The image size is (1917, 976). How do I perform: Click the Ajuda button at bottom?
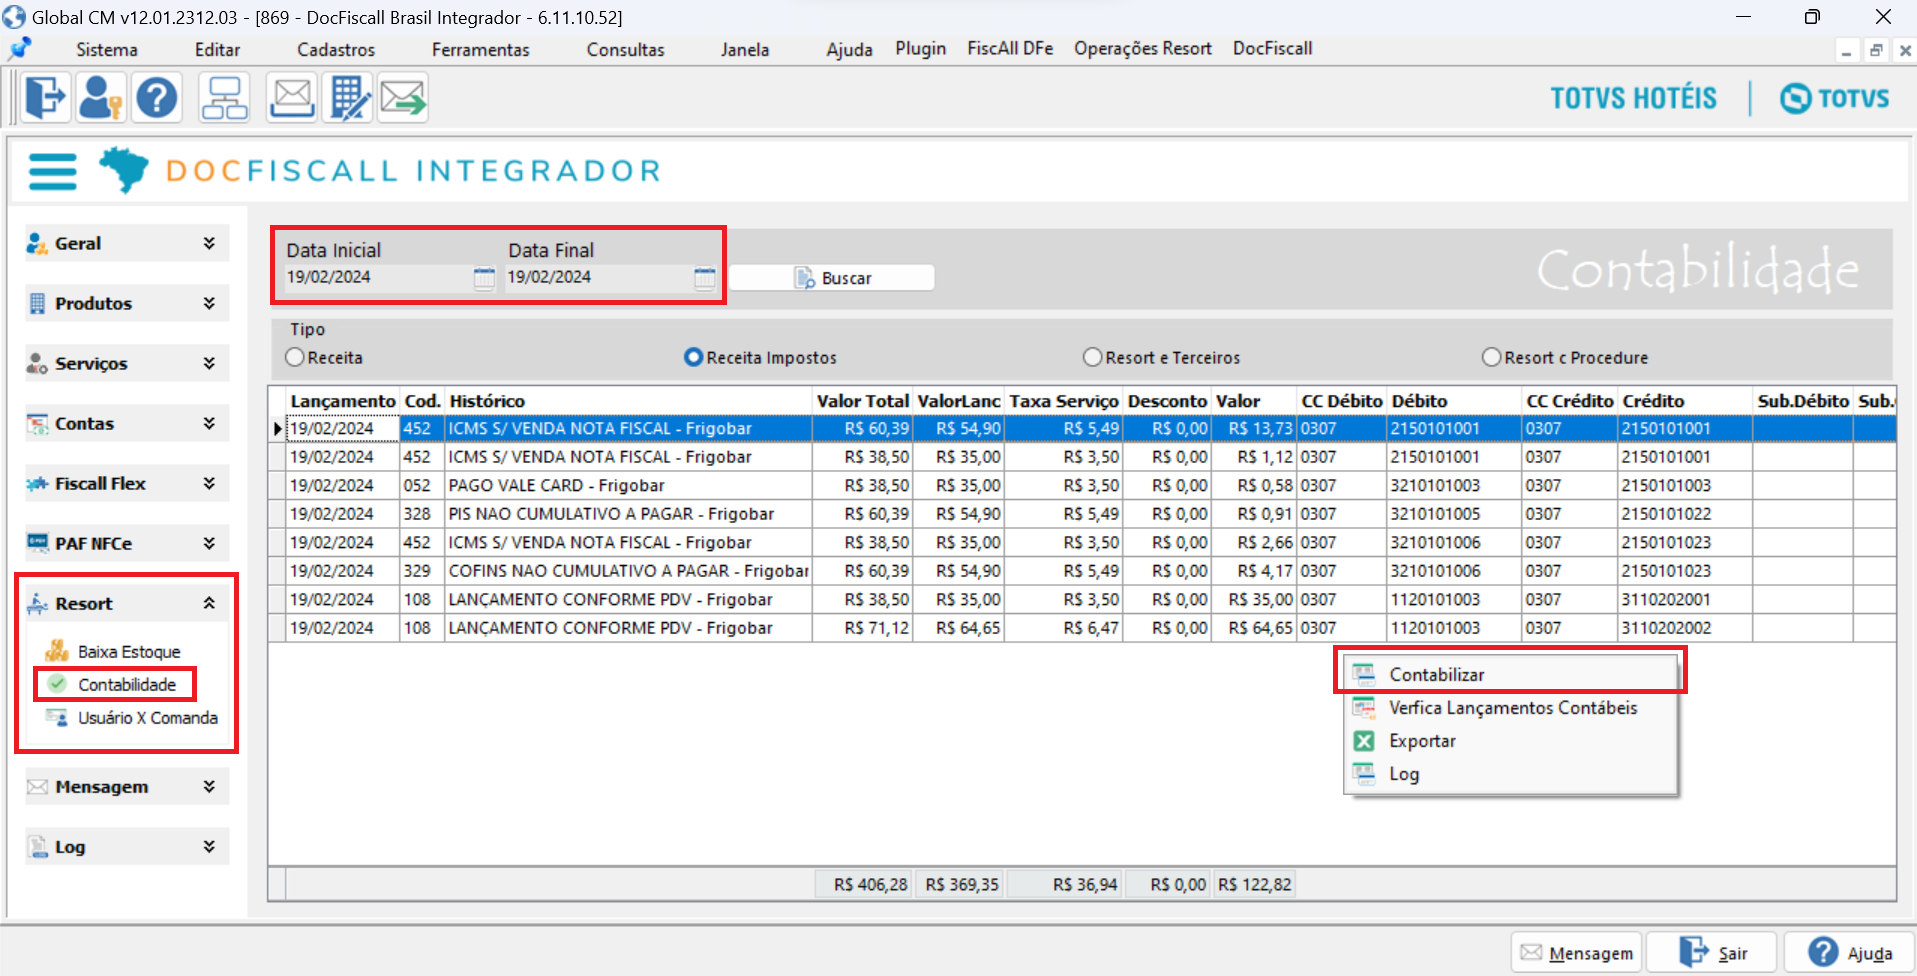pos(1849,953)
